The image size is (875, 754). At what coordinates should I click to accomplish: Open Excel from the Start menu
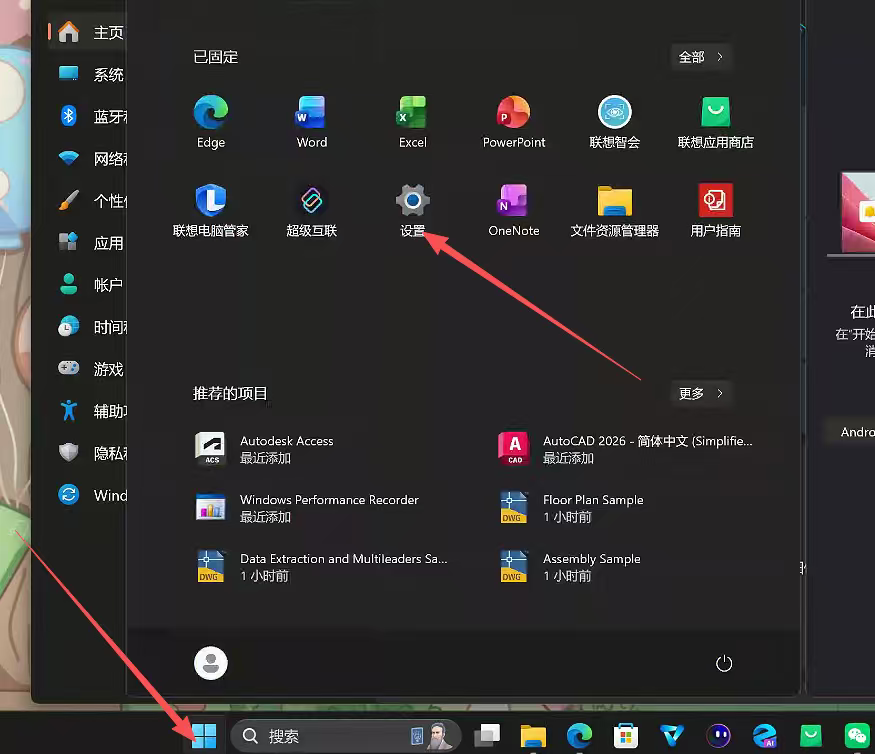pyautogui.click(x=412, y=113)
